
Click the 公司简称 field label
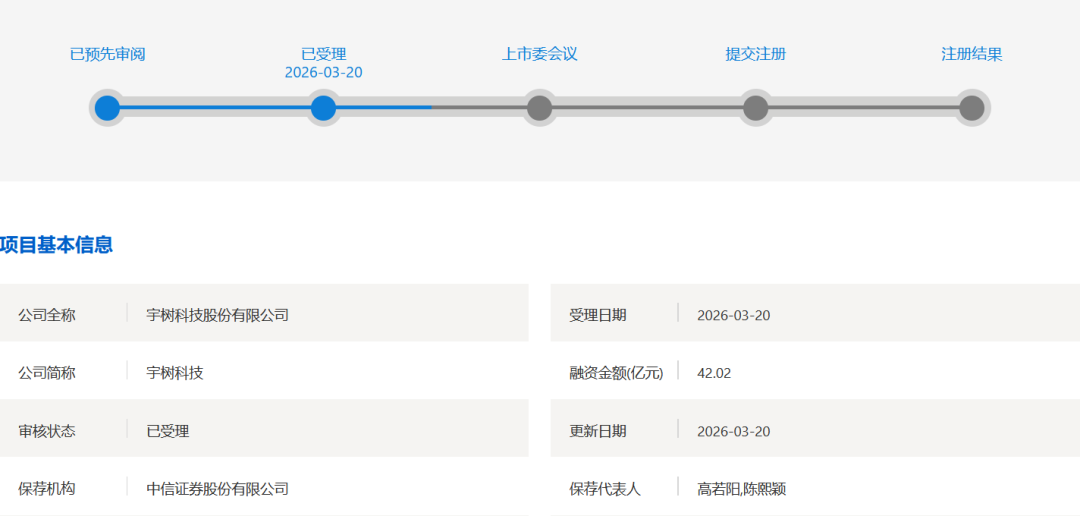(x=47, y=373)
